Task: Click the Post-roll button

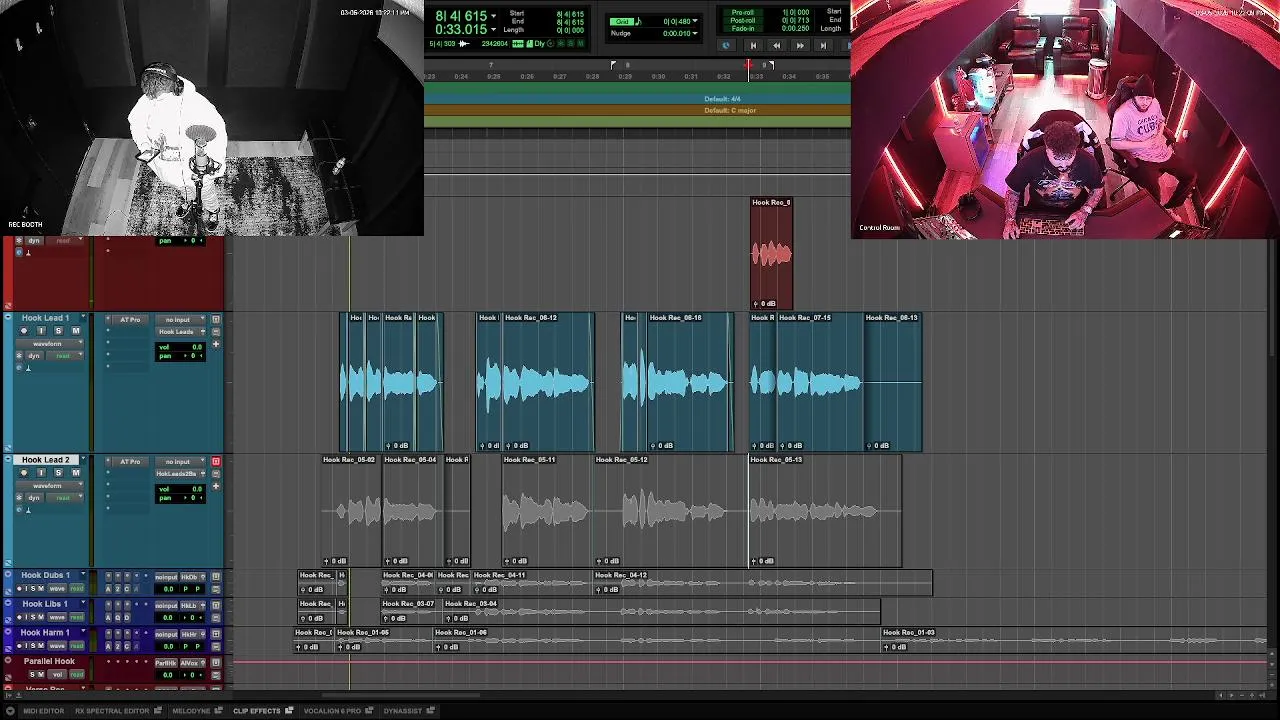Action: coord(743,20)
